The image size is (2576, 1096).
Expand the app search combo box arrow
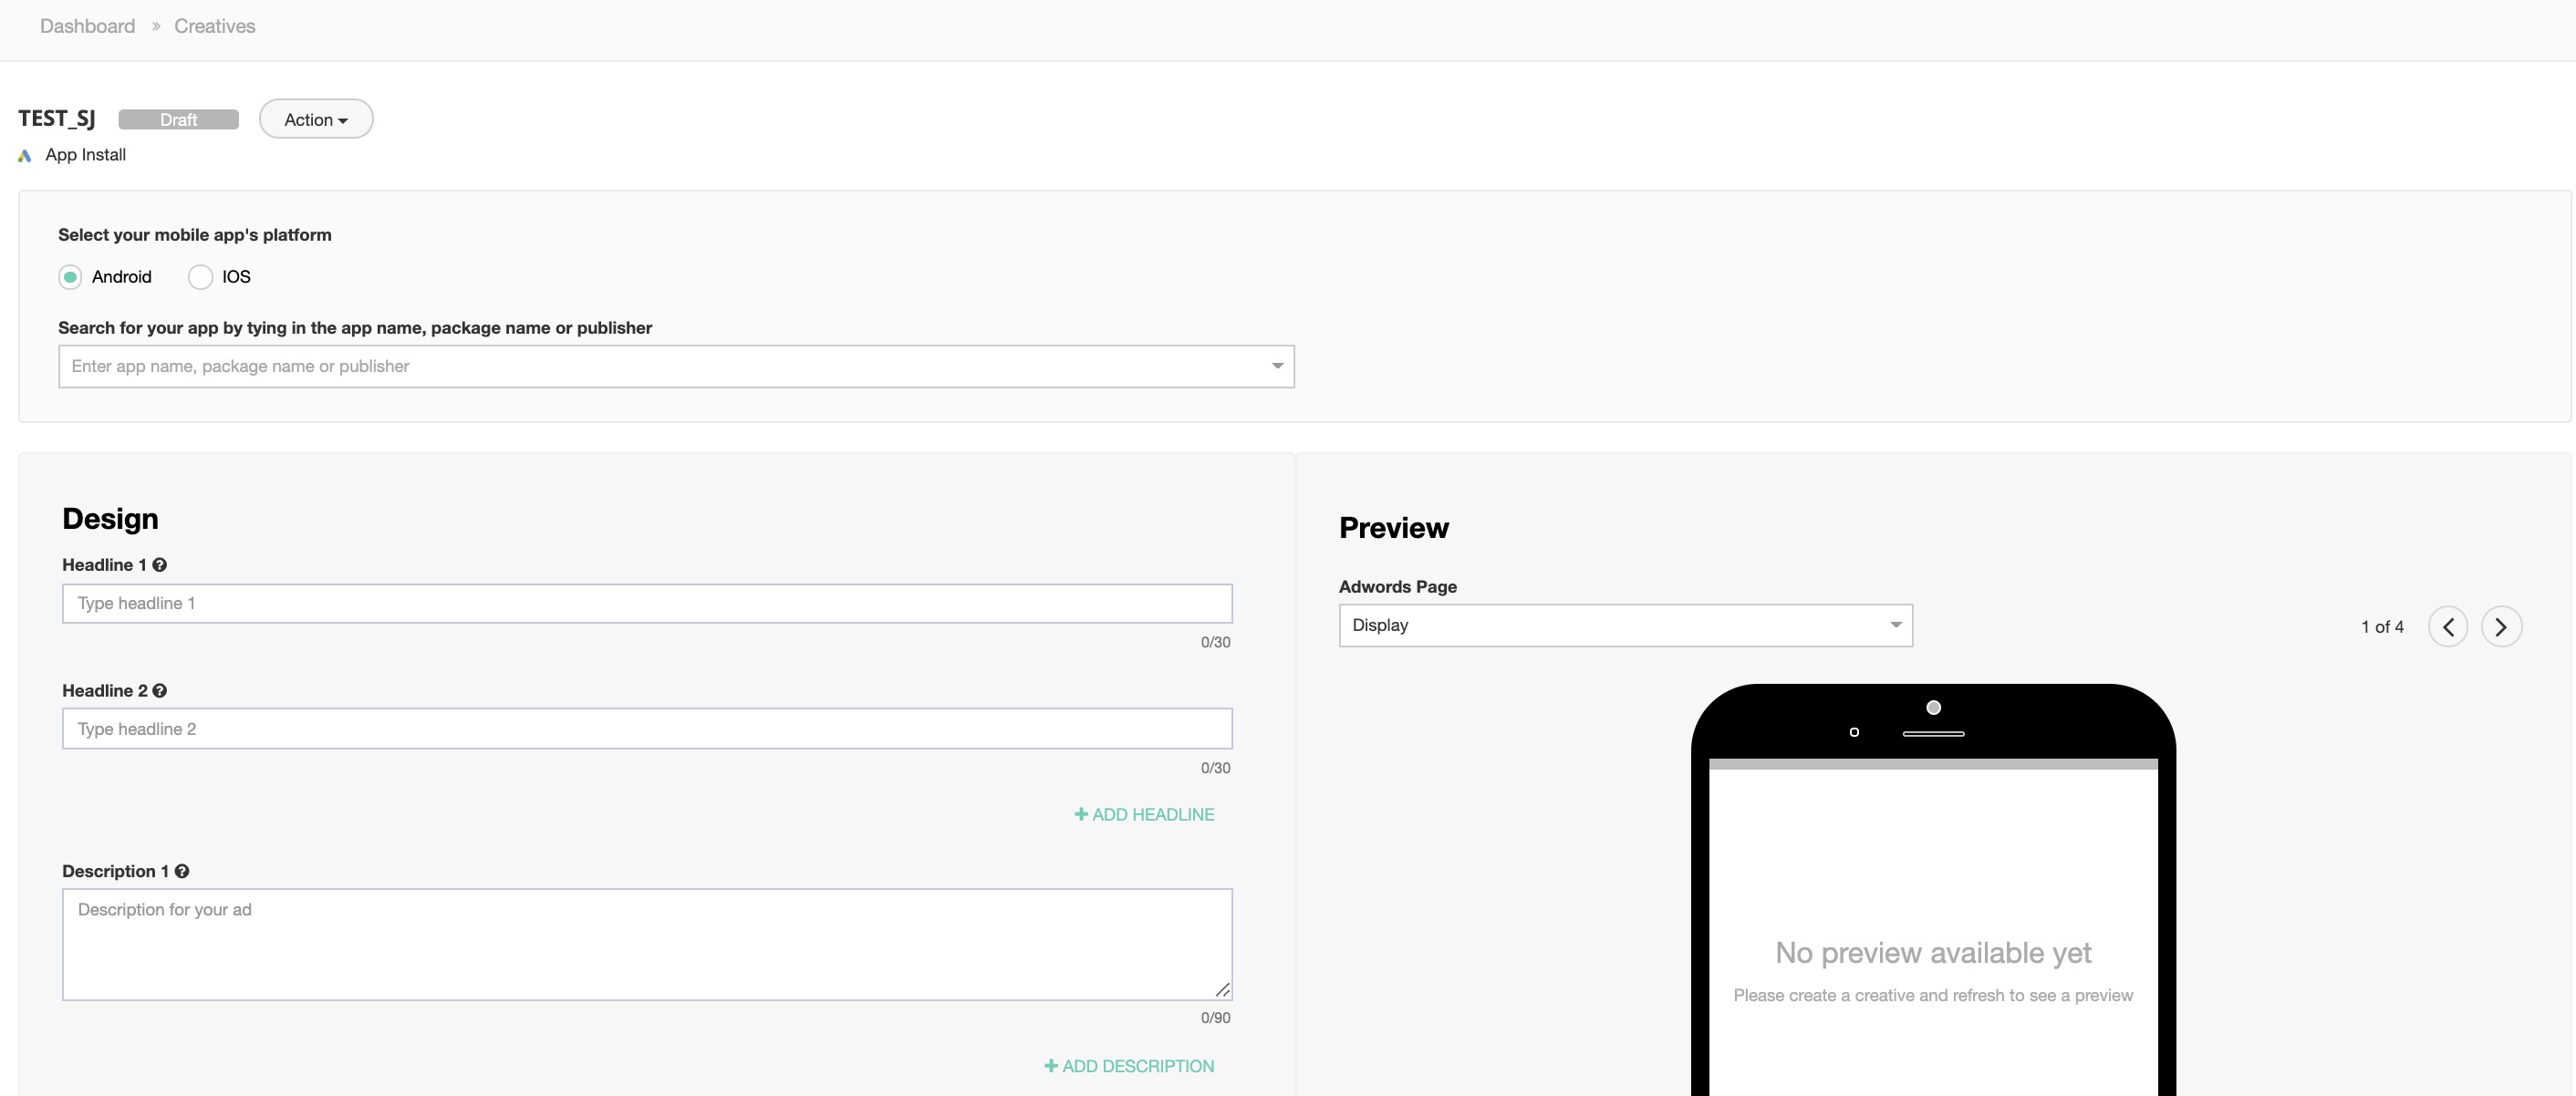[x=1277, y=366]
